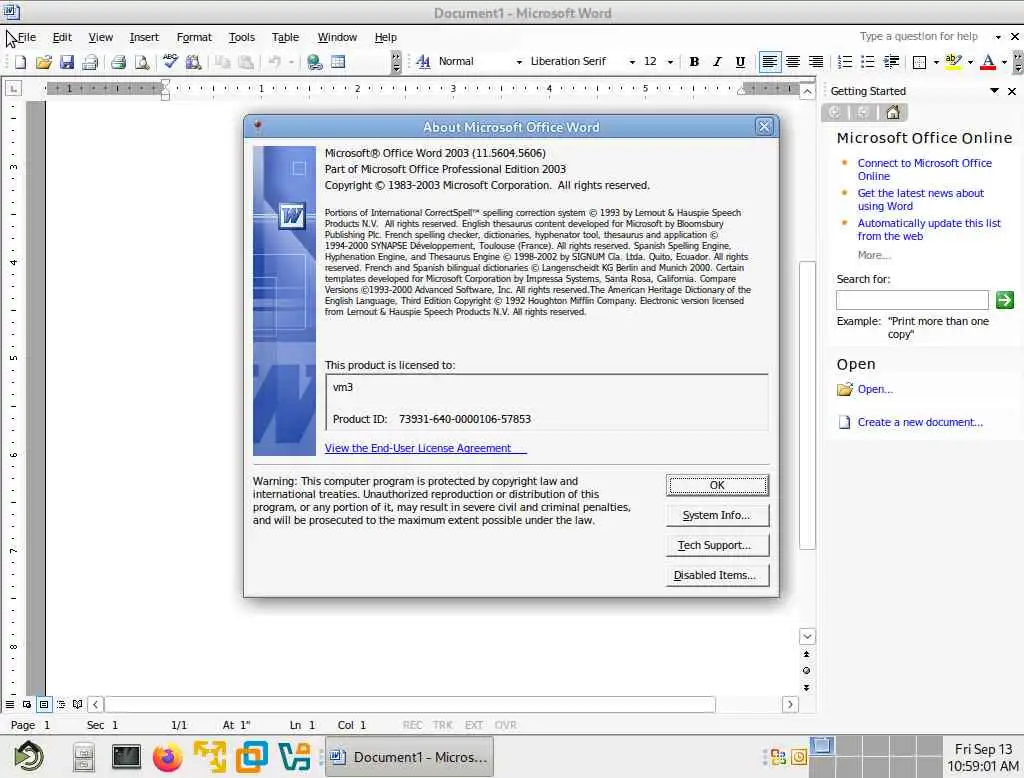The width and height of the screenshot is (1024, 778).
Task: Open the File menu
Action: pos(27,37)
